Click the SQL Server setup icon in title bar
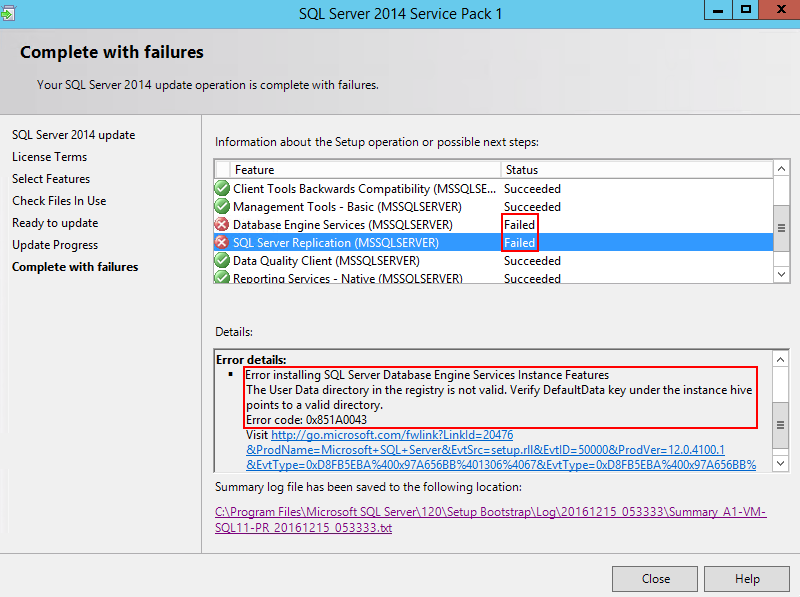800x597 pixels. pyautogui.click(x=7, y=12)
